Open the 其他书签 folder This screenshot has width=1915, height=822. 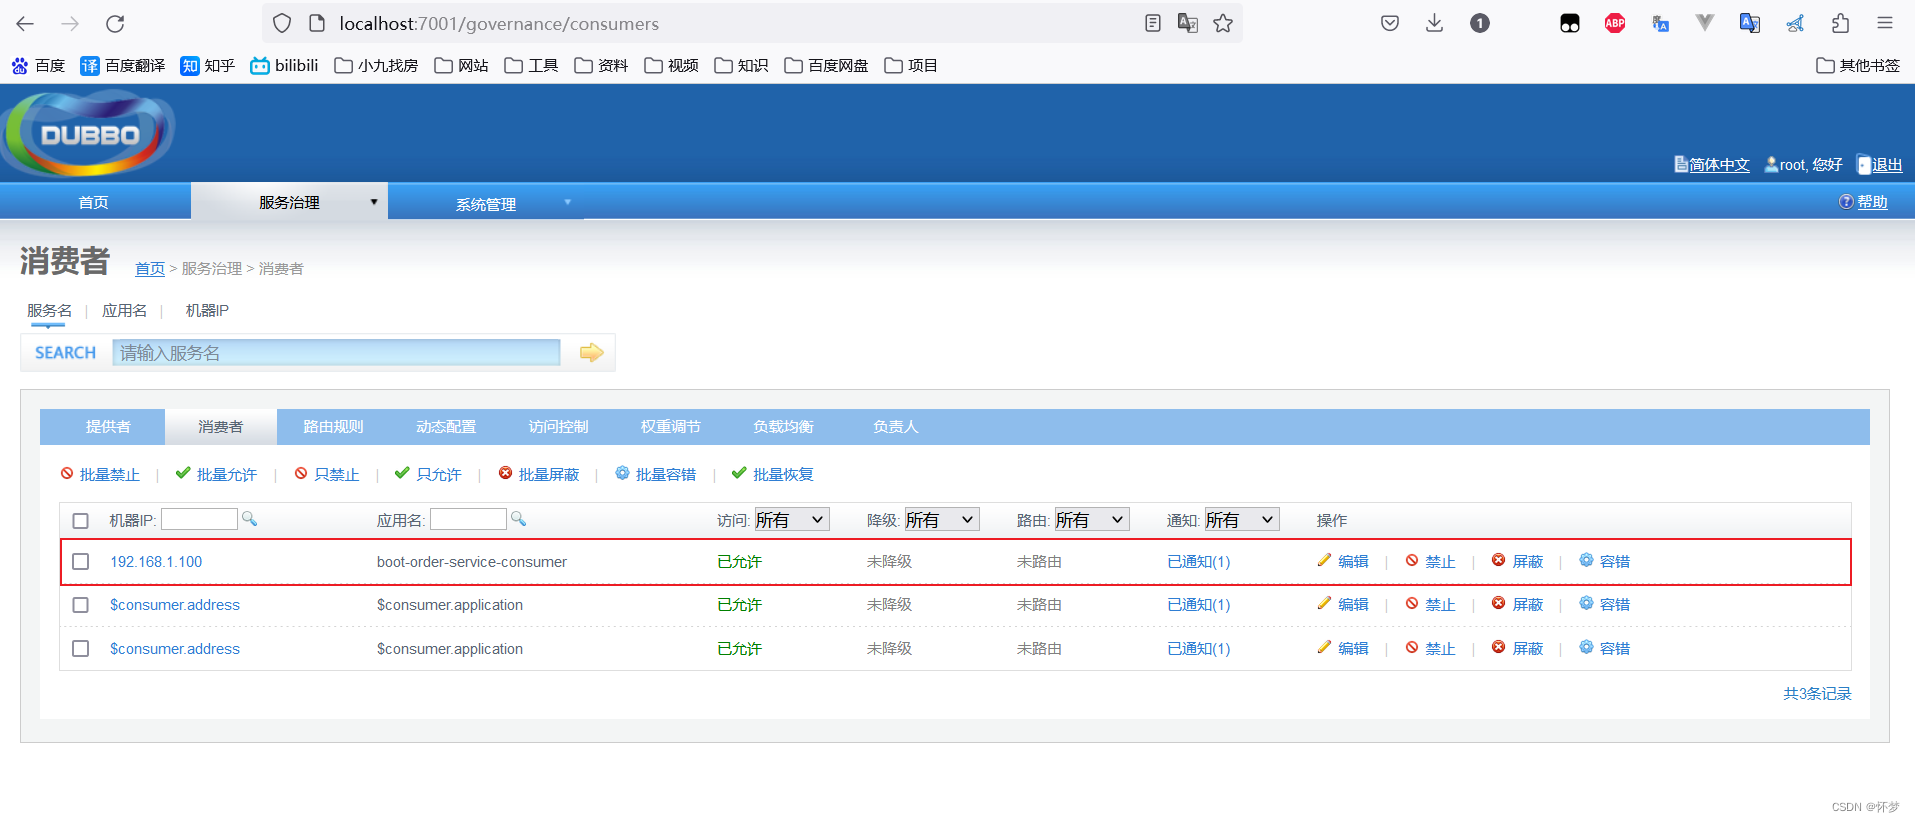coord(1857,65)
